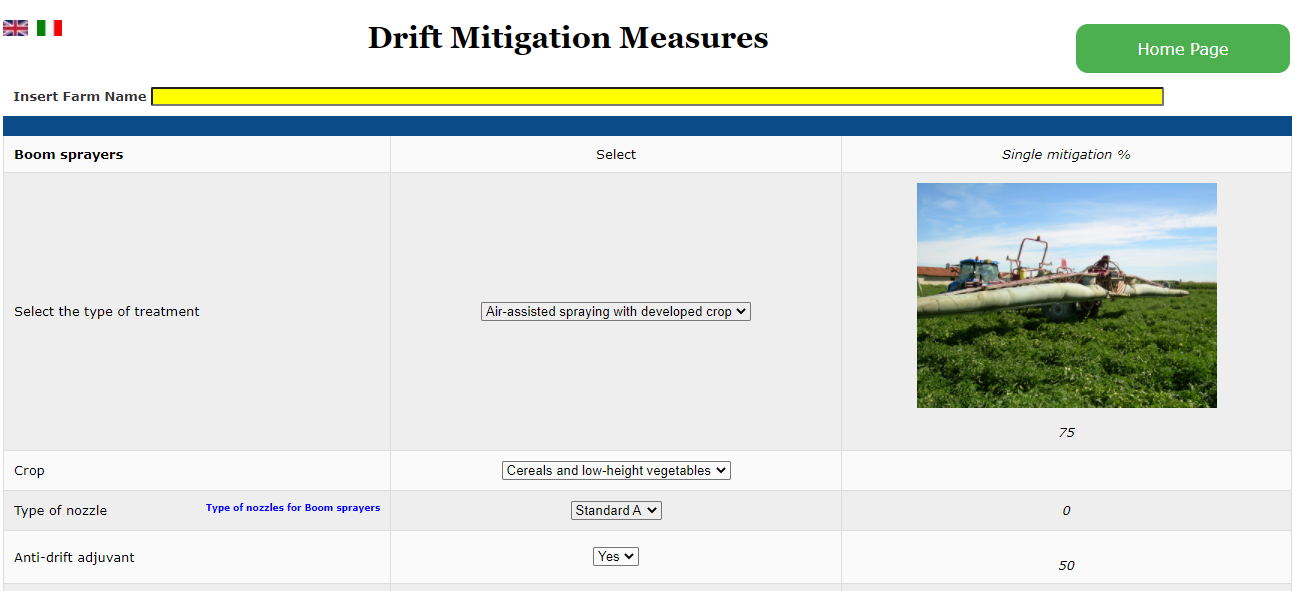Viewport: 1299px width, 591px height.
Task: Switch language using the Italian flag
Action: tap(49, 28)
